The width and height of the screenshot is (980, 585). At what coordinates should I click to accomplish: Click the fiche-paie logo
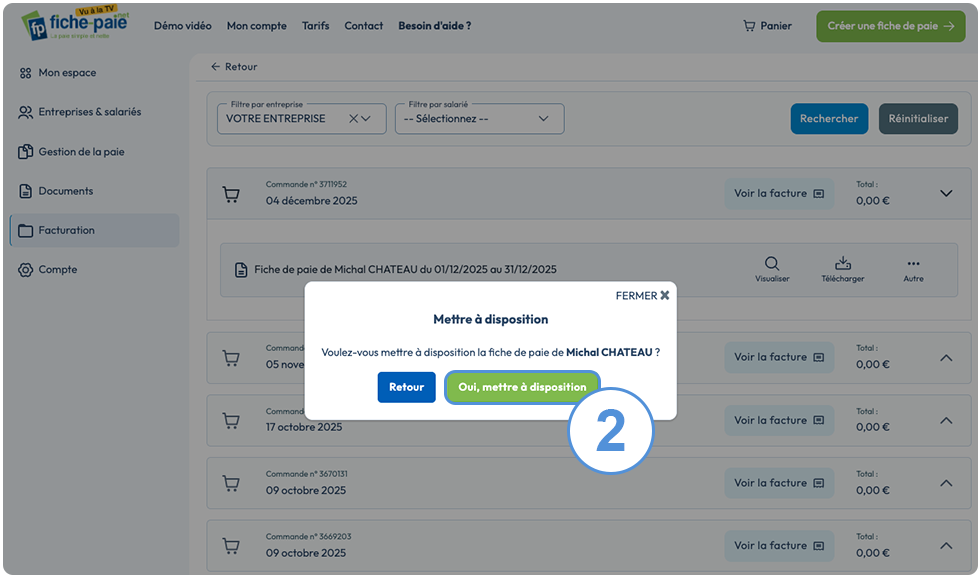coord(76,24)
